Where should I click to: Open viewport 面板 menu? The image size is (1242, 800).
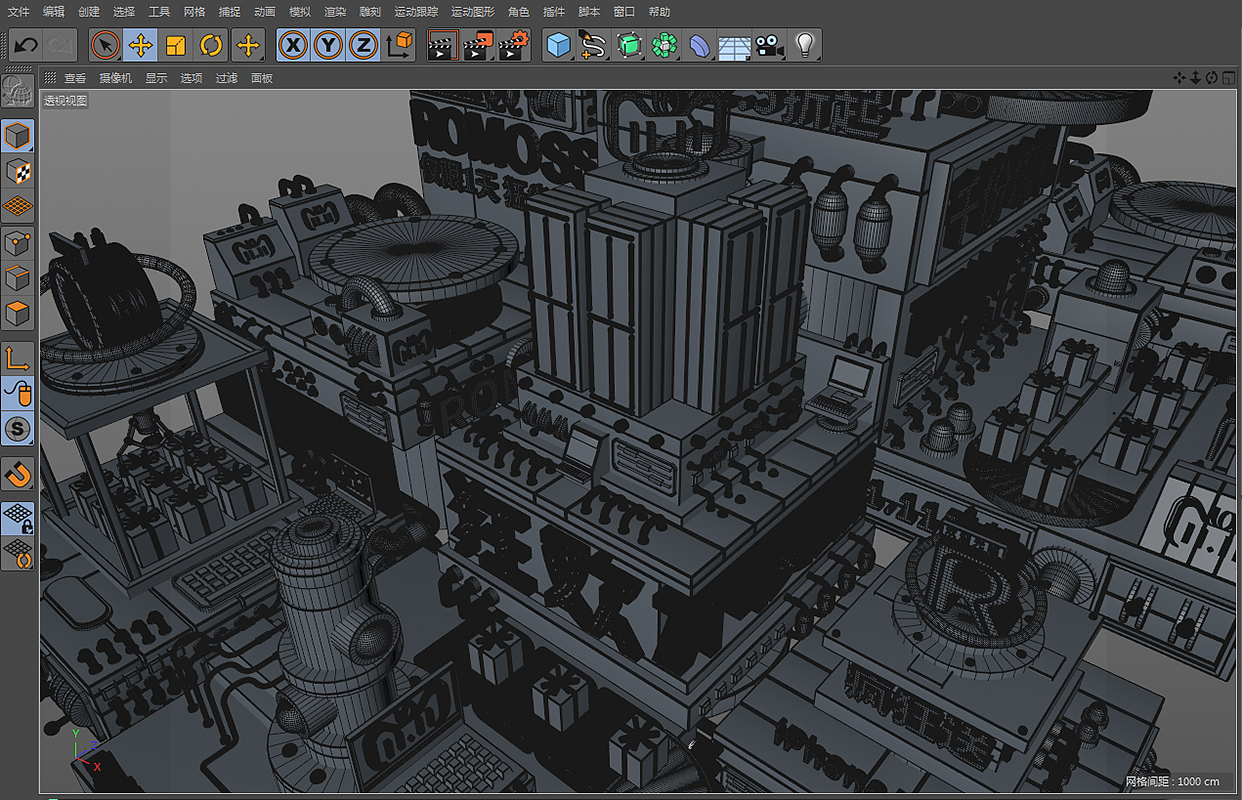[x=261, y=78]
